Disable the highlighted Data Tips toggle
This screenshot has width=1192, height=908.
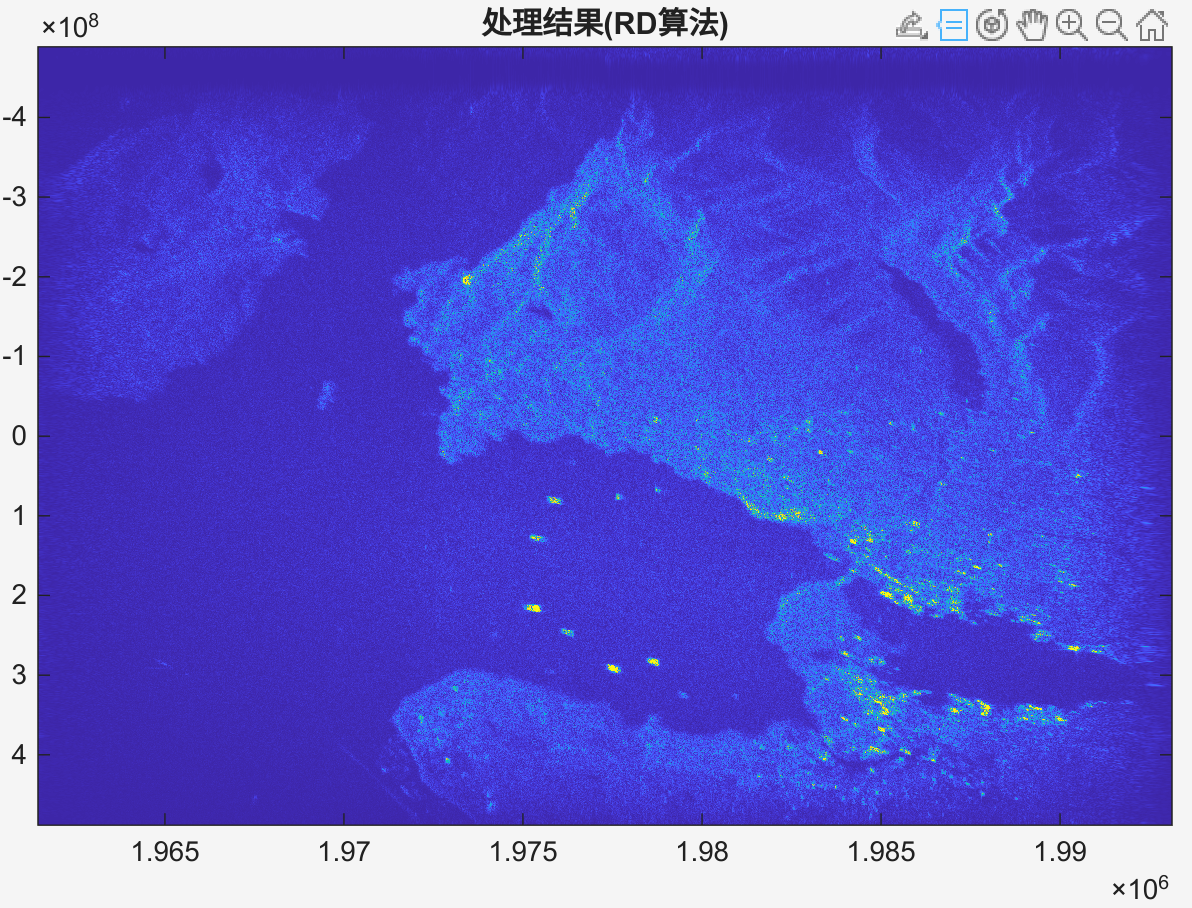point(955,27)
